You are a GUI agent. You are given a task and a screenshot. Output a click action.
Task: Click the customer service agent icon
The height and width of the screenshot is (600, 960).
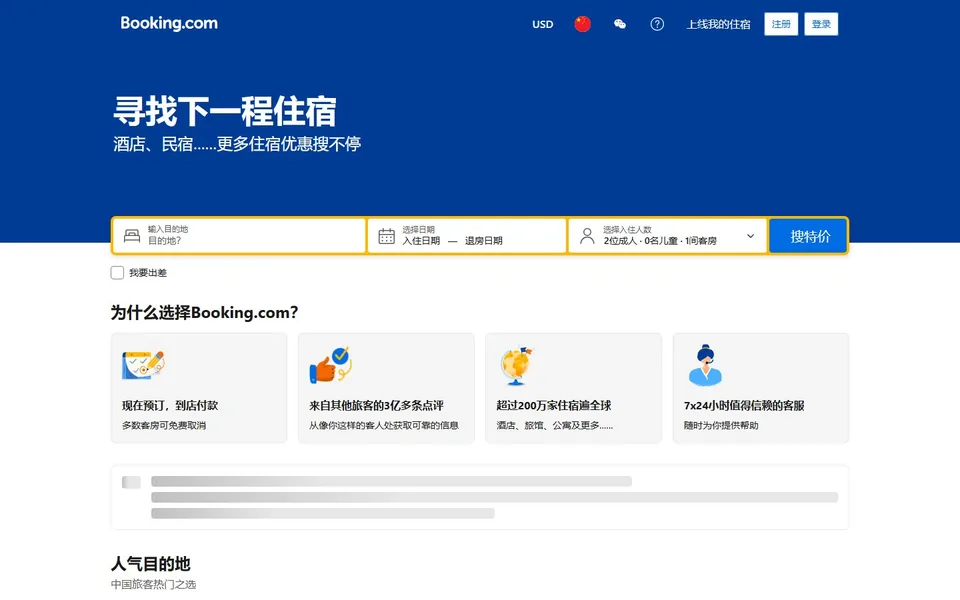click(705, 365)
